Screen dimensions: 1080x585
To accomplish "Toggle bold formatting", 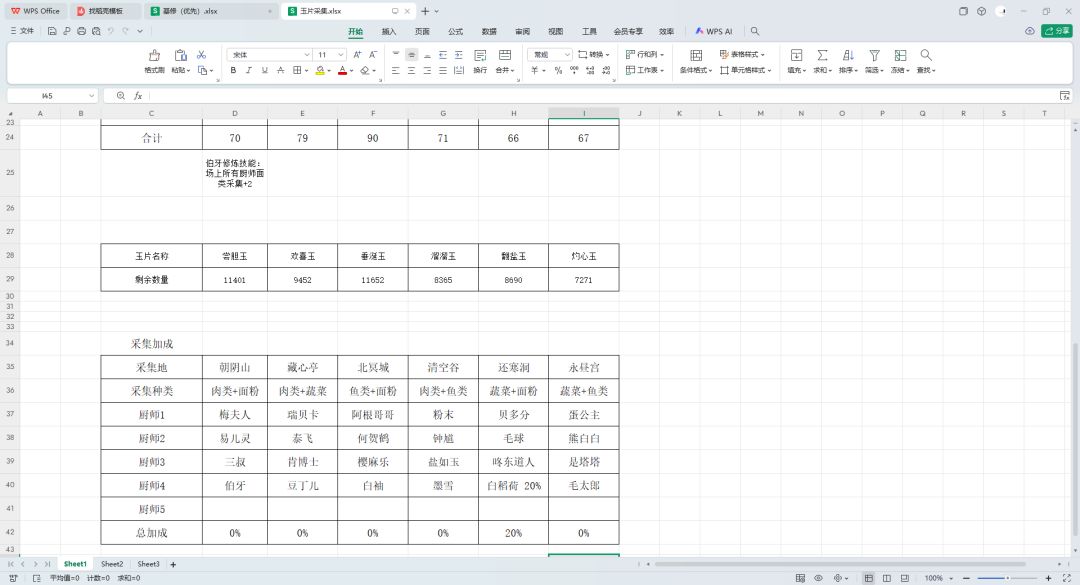I will (x=233, y=70).
